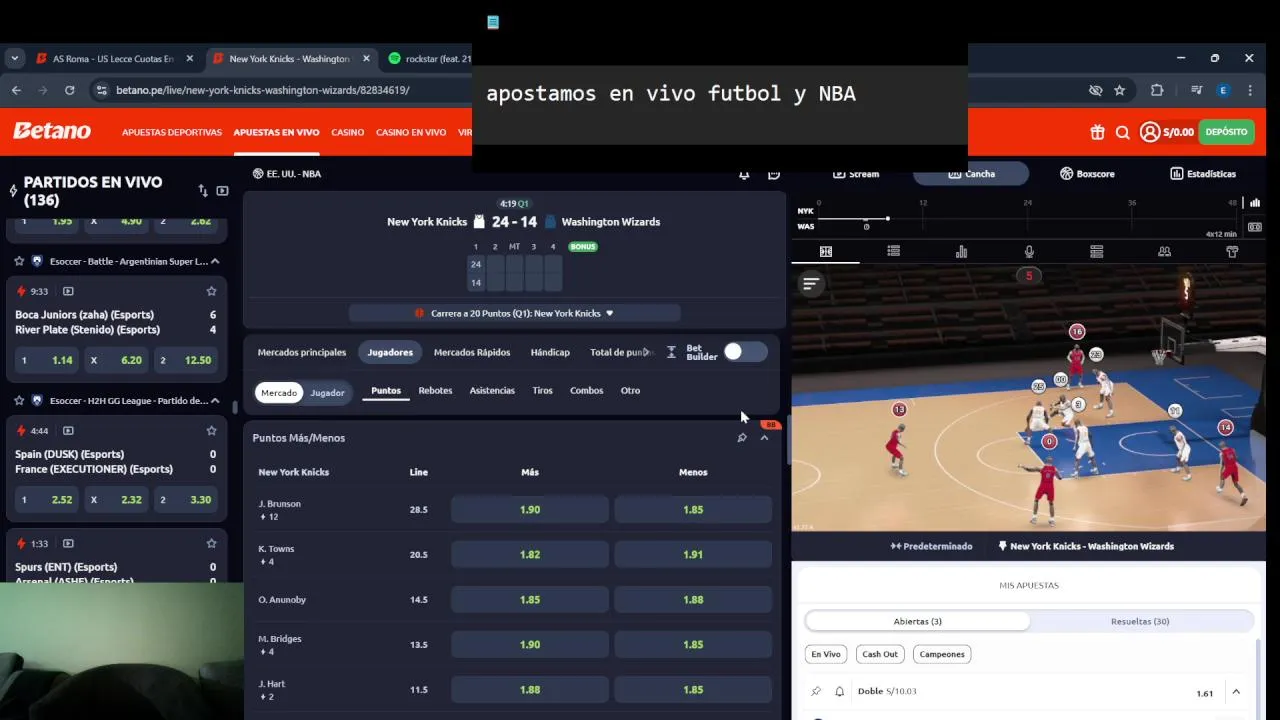This screenshot has height=720, width=1280.
Task: Open the Chrome three-dot menu
Action: tap(1250, 90)
